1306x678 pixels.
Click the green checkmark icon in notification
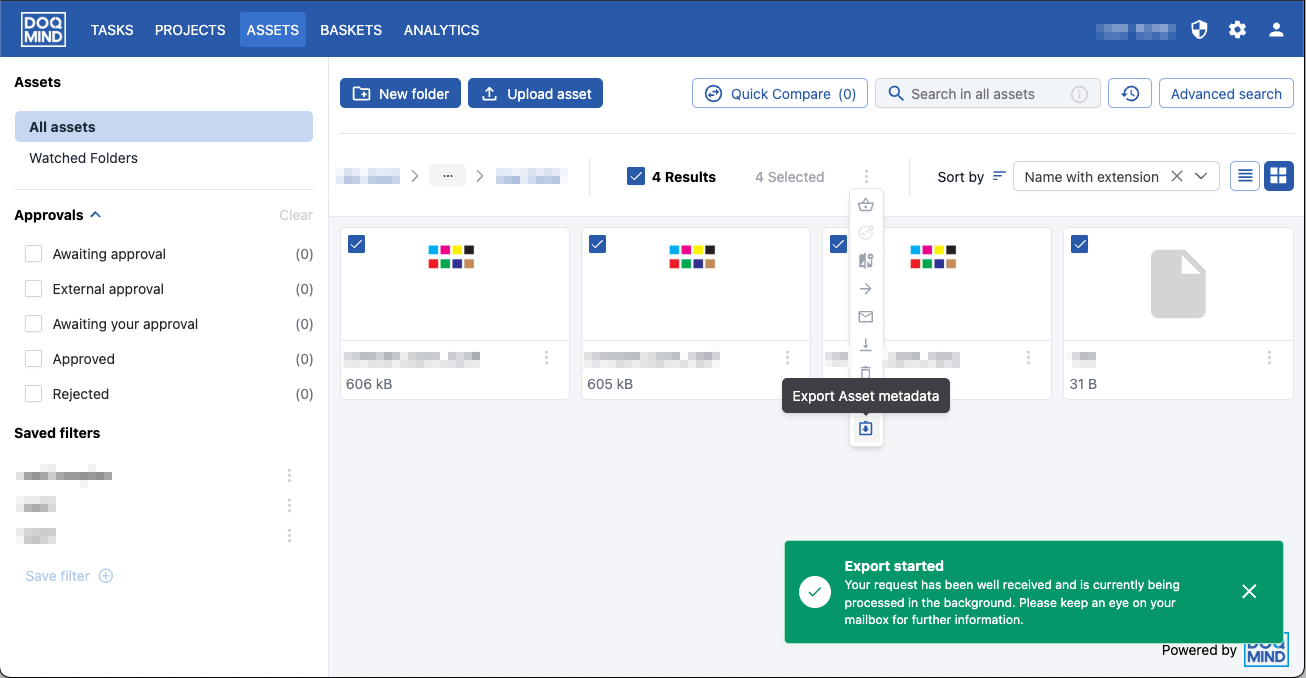click(815, 592)
